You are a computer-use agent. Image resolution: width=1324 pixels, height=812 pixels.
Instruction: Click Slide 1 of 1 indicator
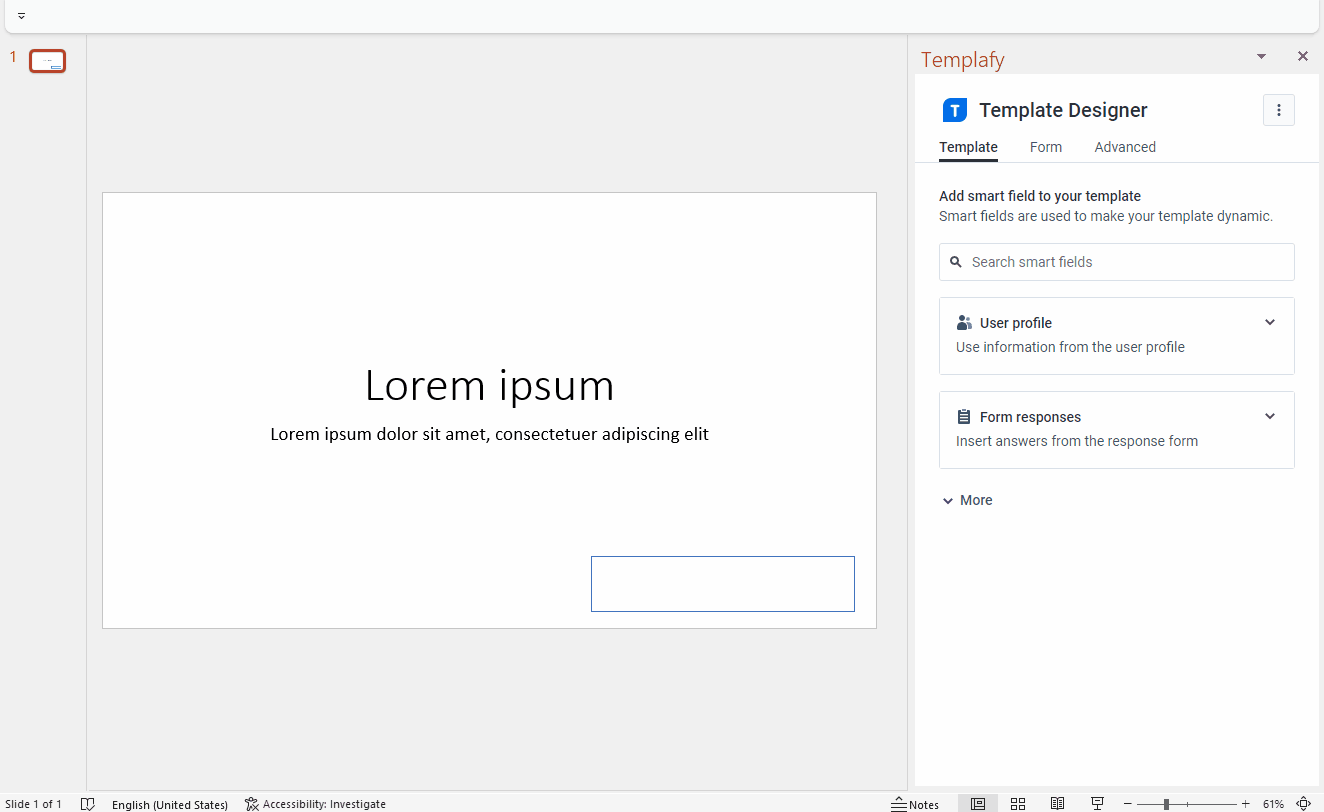(x=35, y=803)
